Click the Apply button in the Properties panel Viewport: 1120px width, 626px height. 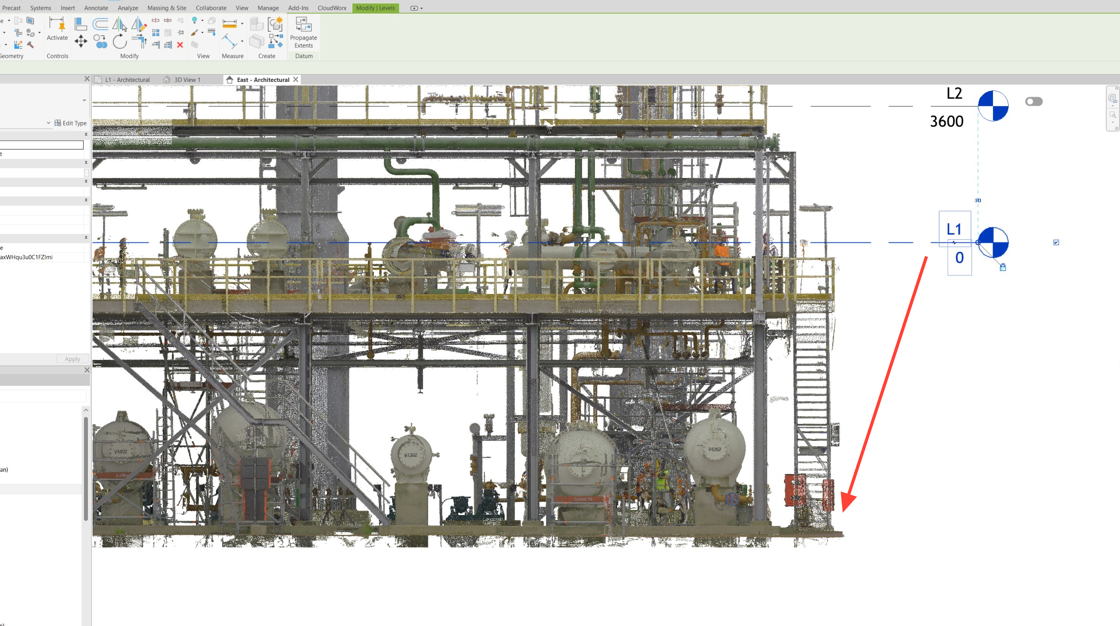point(70,359)
